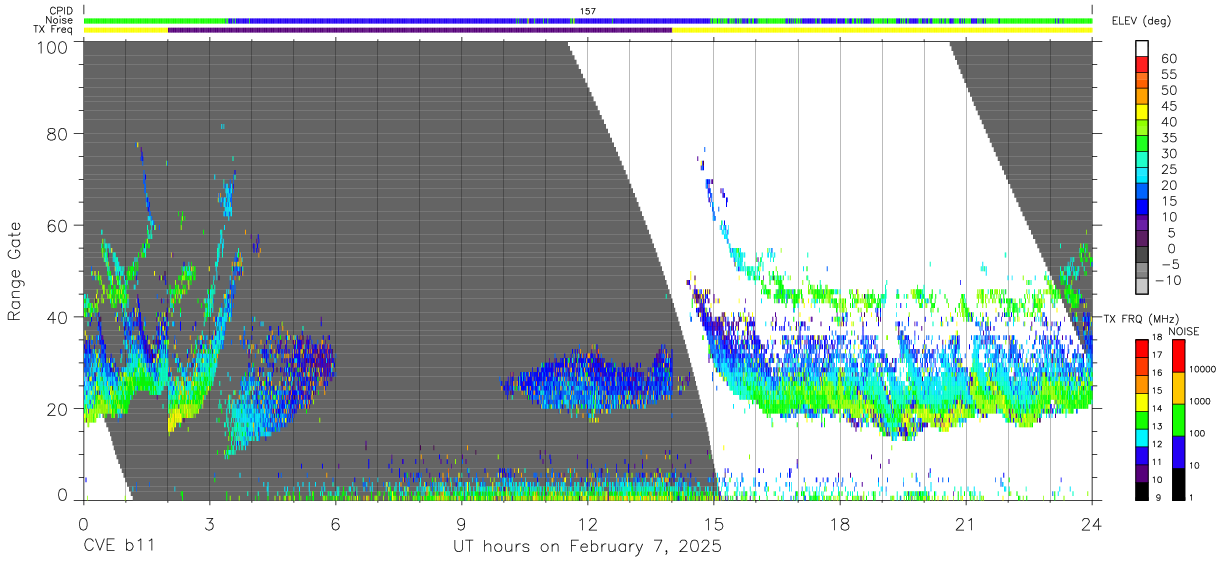
Task: Click the UT hours axis tick 21
Action: click(x=966, y=523)
